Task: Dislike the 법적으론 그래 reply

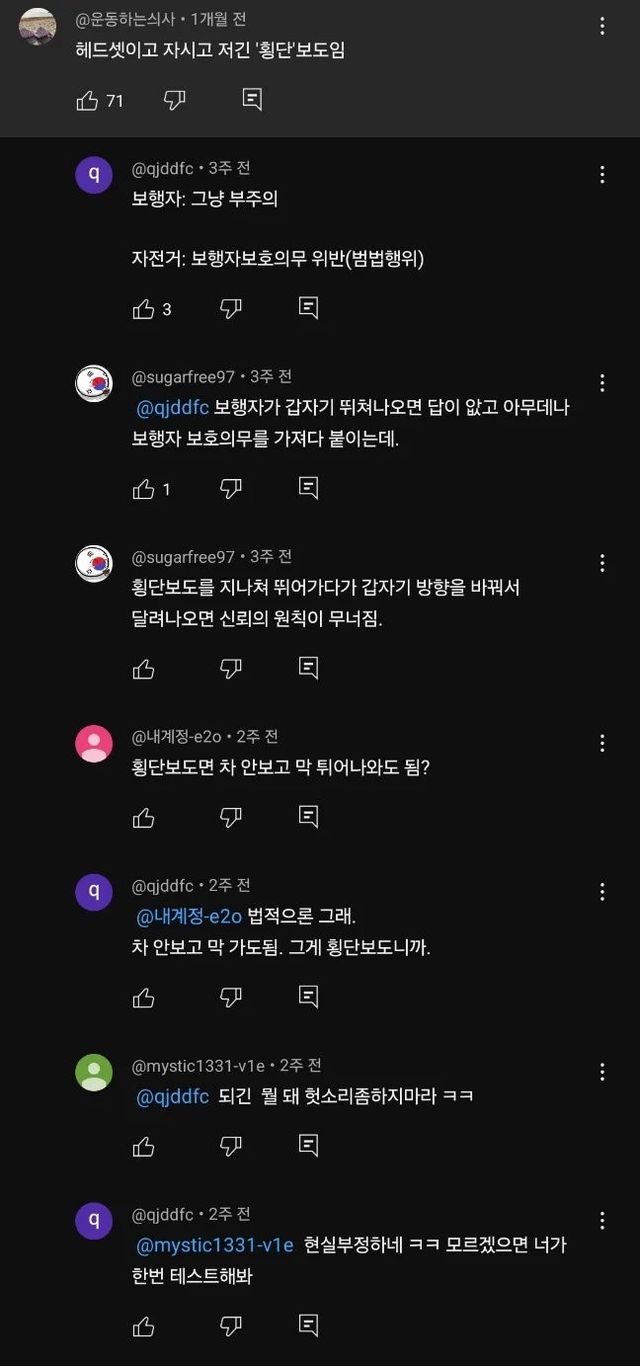Action: click(x=231, y=998)
